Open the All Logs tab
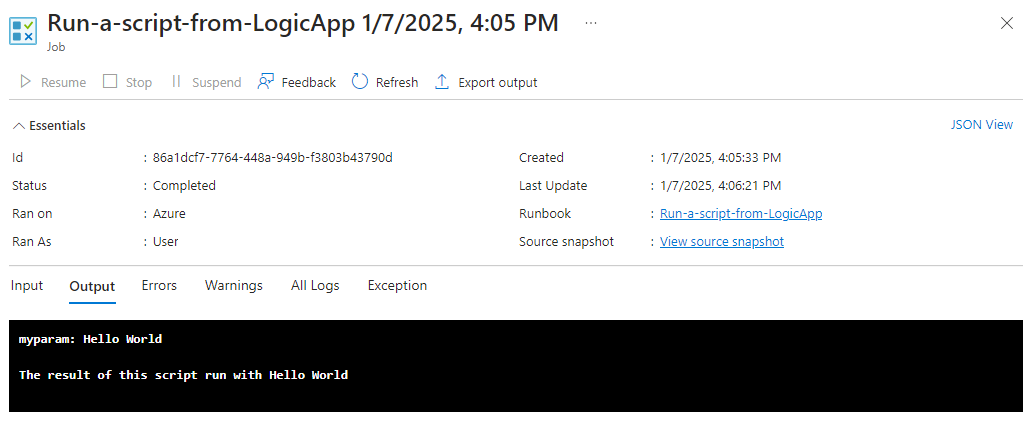 click(315, 286)
